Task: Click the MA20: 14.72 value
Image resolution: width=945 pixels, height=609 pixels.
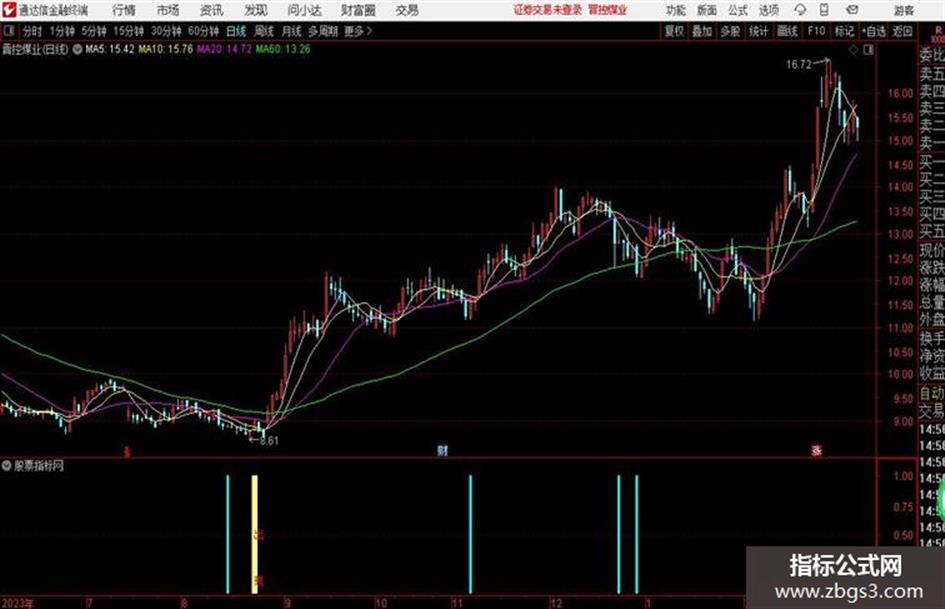Action: pyautogui.click(x=224, y=49)
